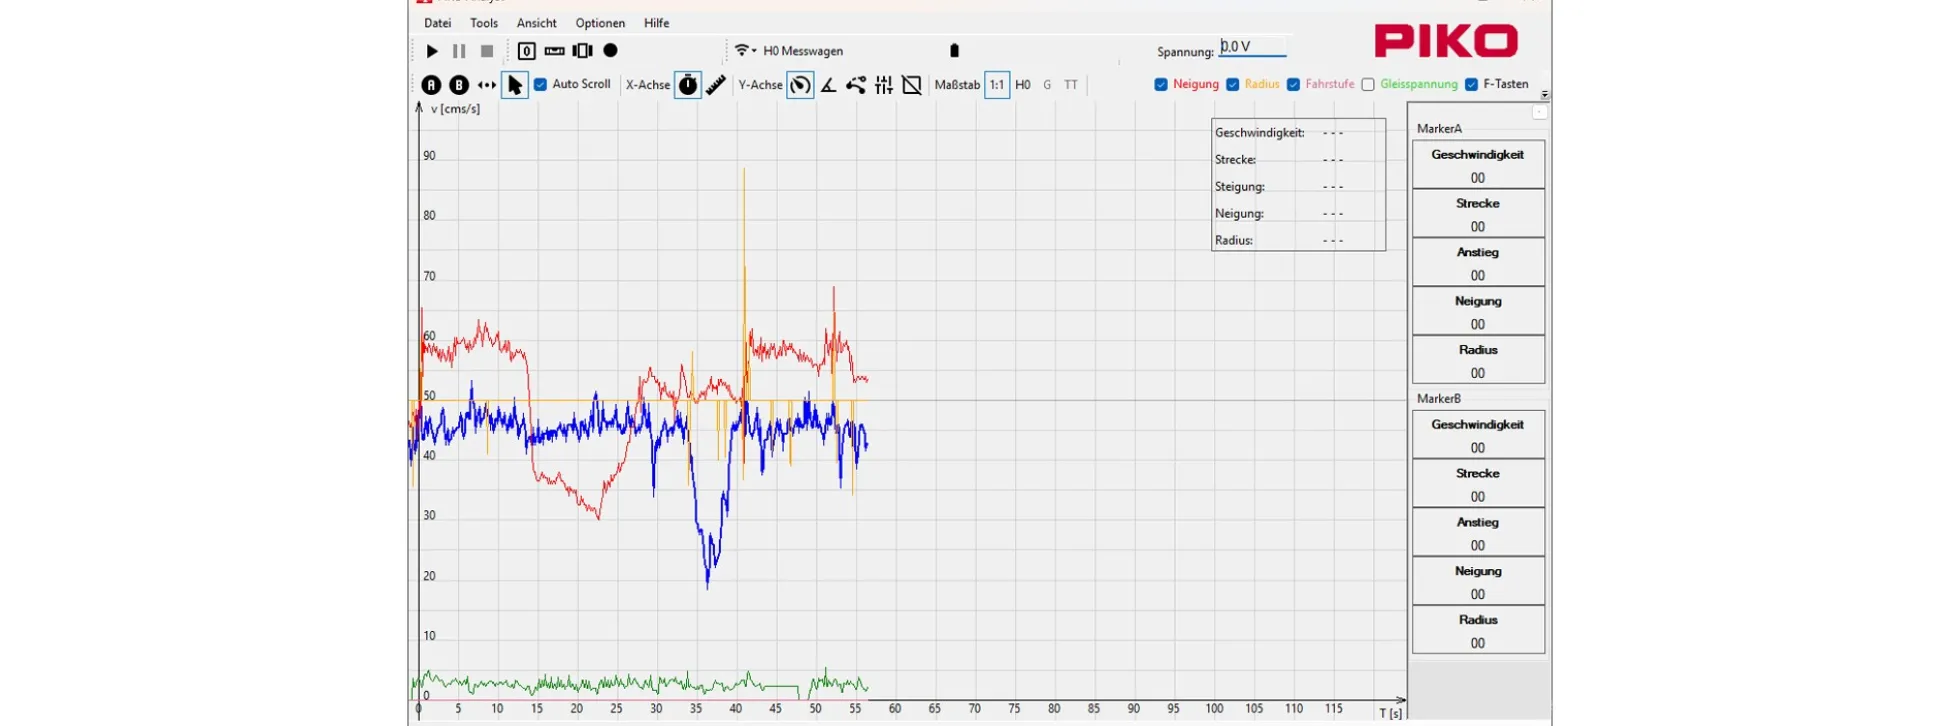
Task: Toggle the Neigung curve checkbox
Action: [1161, 84]
